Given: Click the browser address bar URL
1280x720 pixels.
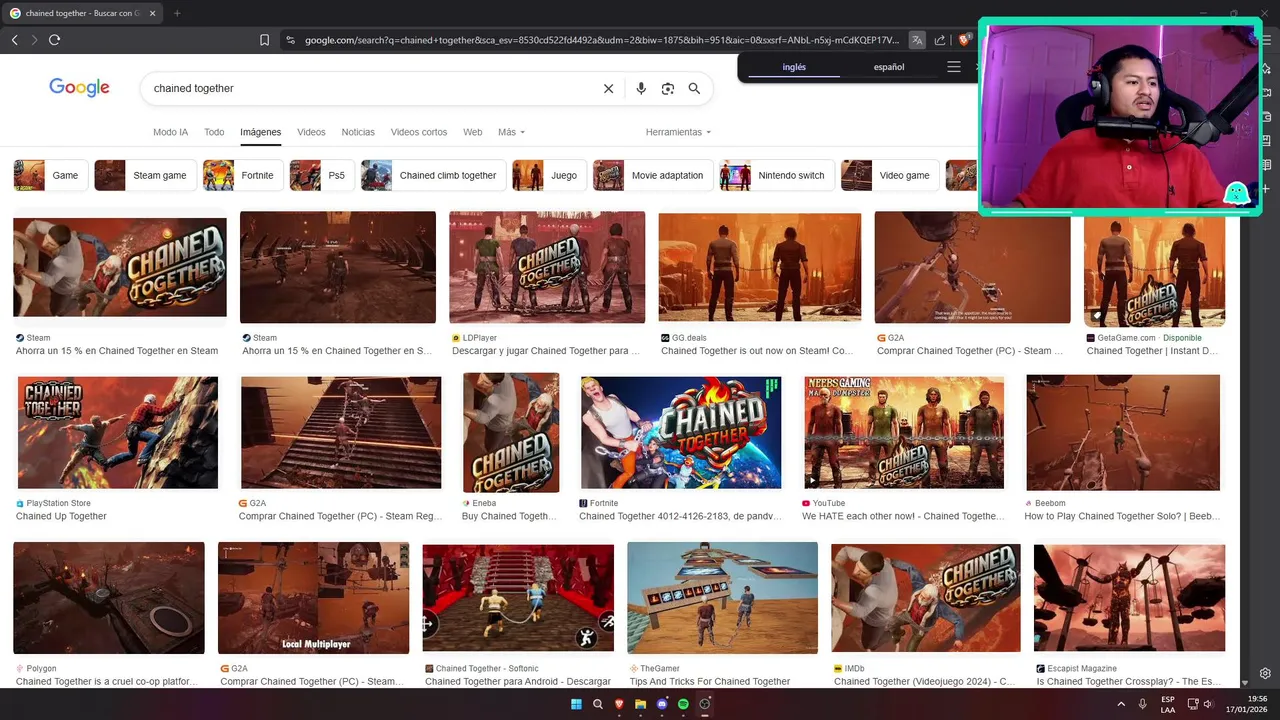Looking at the screenshot, I should tap(601, 40).
